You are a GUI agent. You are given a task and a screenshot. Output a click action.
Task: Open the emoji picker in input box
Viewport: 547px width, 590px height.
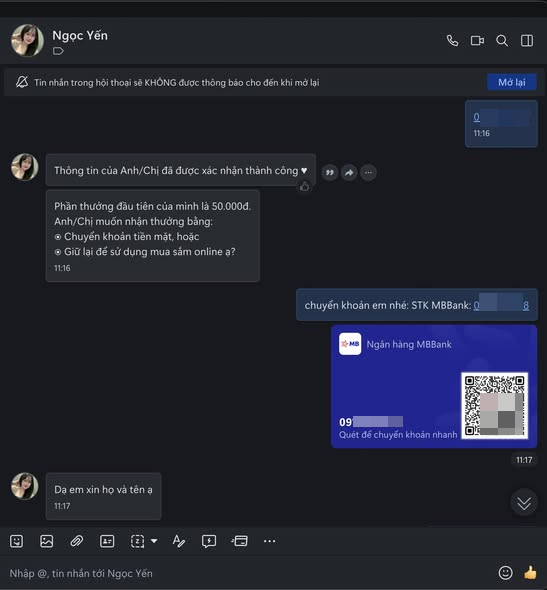(x=505, y=573)
